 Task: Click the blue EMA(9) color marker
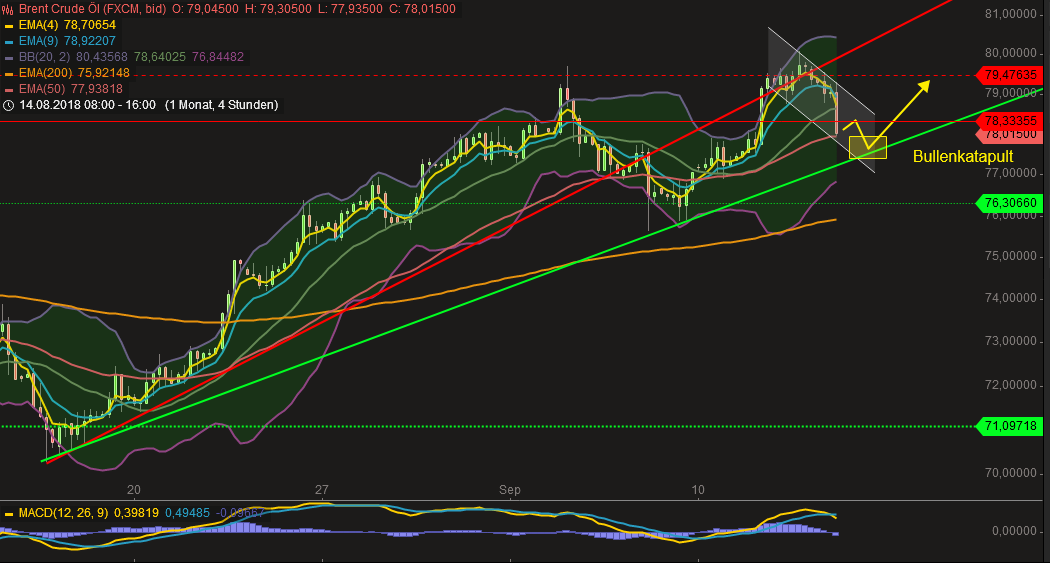point(9,42)
